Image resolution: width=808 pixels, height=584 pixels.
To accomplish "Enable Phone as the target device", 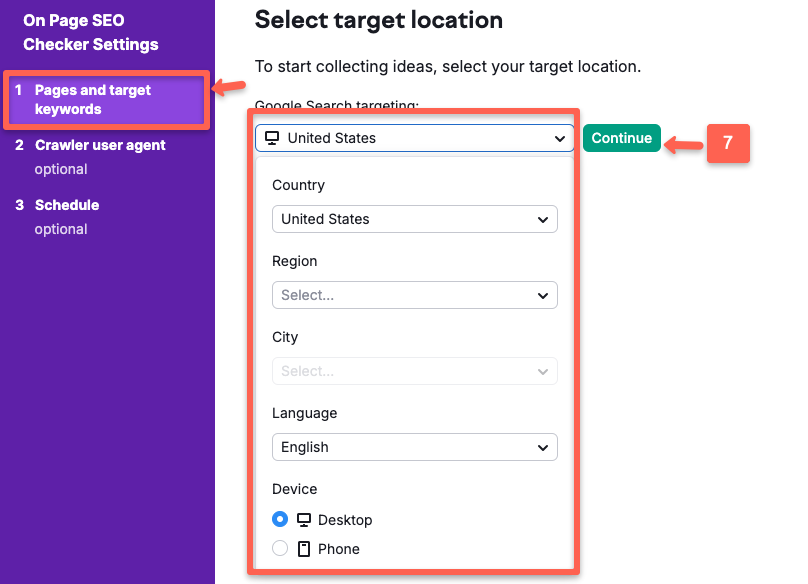I will point(280,548).
